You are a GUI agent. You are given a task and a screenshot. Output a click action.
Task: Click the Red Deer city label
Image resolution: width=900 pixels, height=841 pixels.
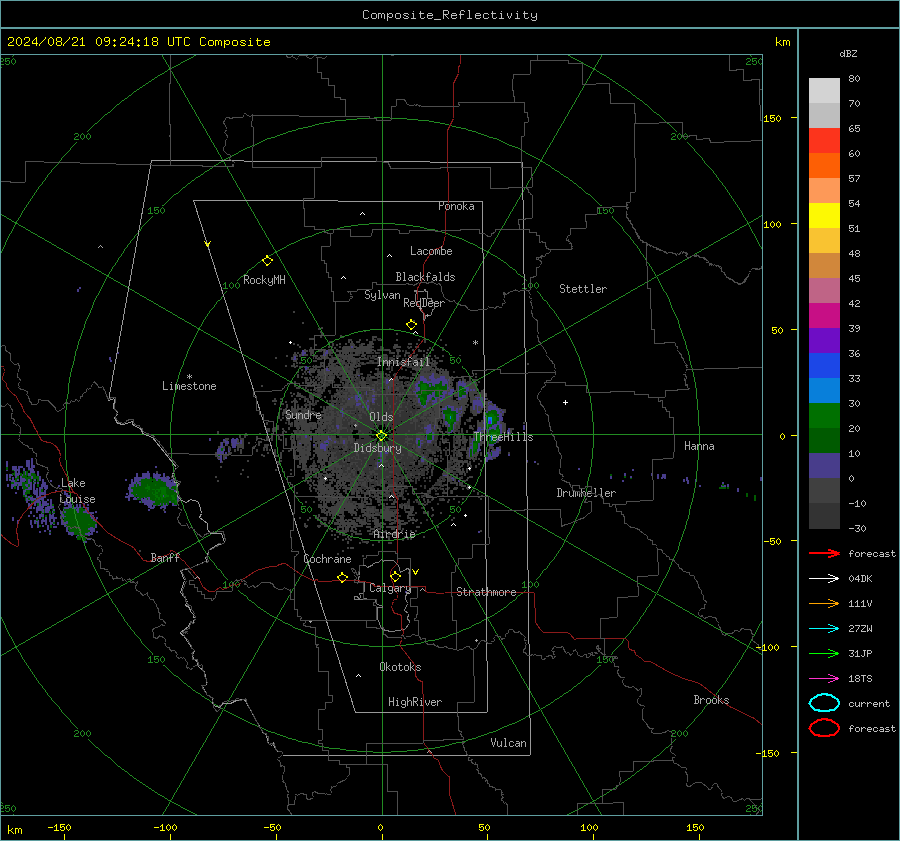pyautogui.click(x=424, y=303)
